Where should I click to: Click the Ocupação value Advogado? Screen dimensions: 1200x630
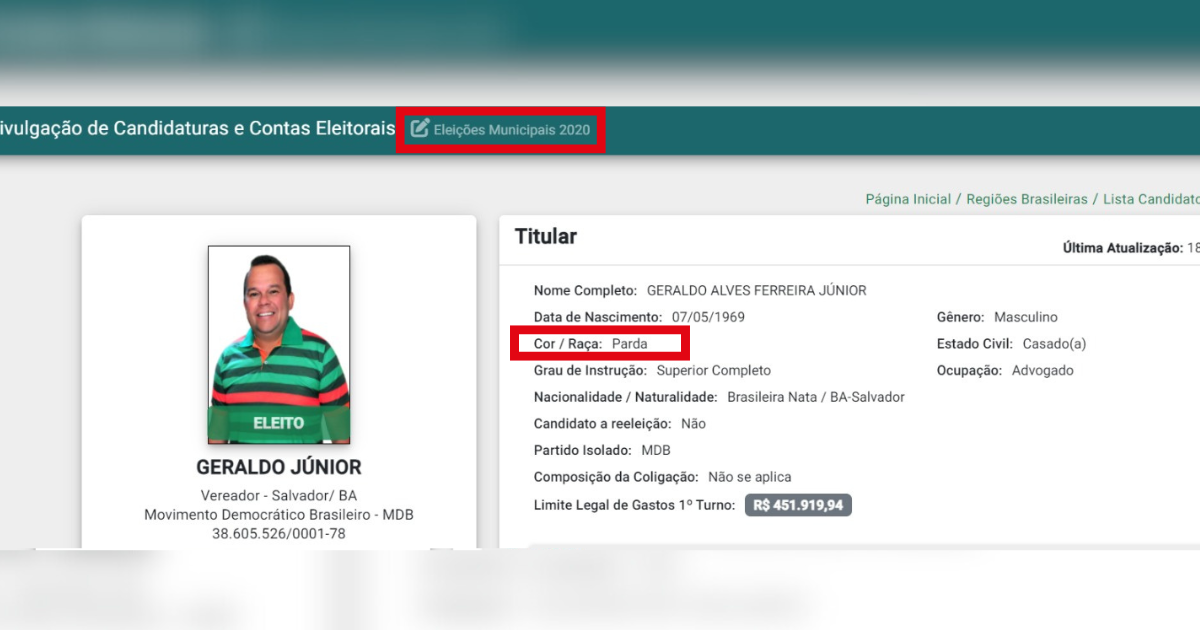[x=1043, y=370]
